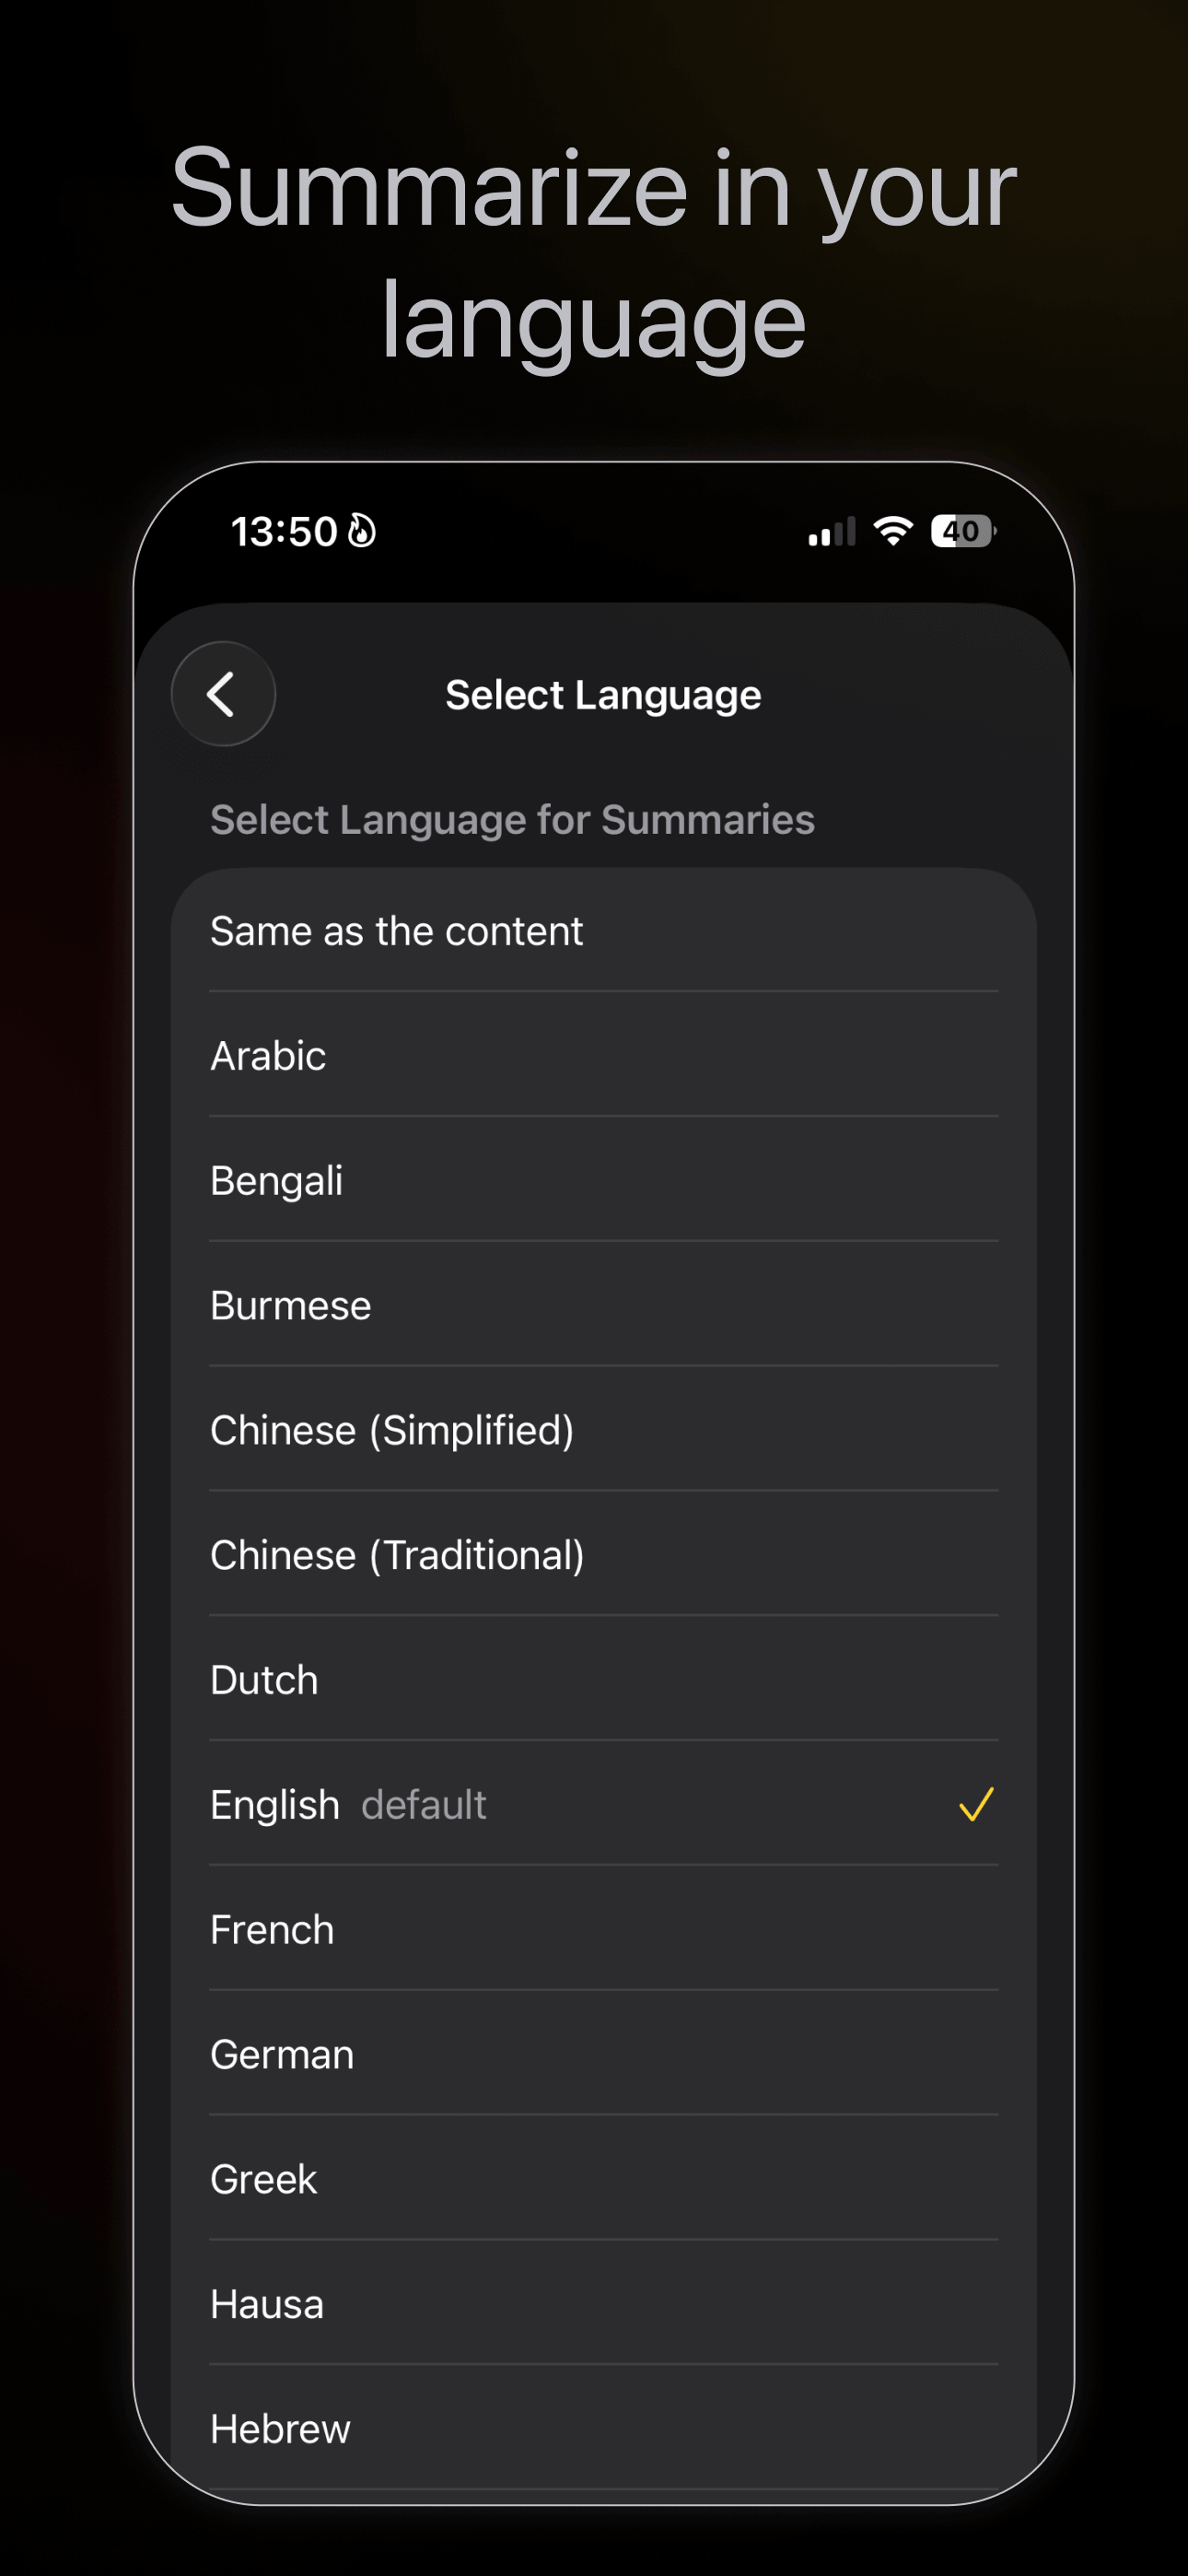1188x2576 pixels.
Task: Tap the back chevron arrow
Action: pyautogui.click(x=222, y=694)
